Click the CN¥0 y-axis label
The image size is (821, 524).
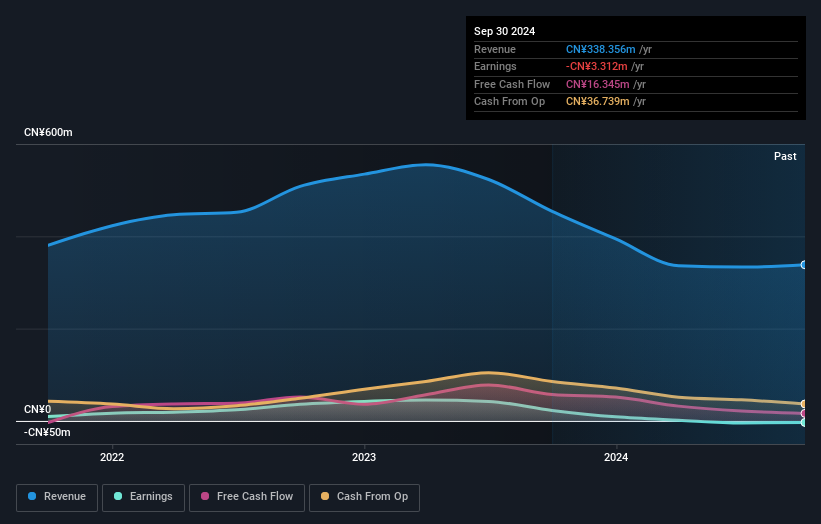pyautogui.click(x=38, y=409)
